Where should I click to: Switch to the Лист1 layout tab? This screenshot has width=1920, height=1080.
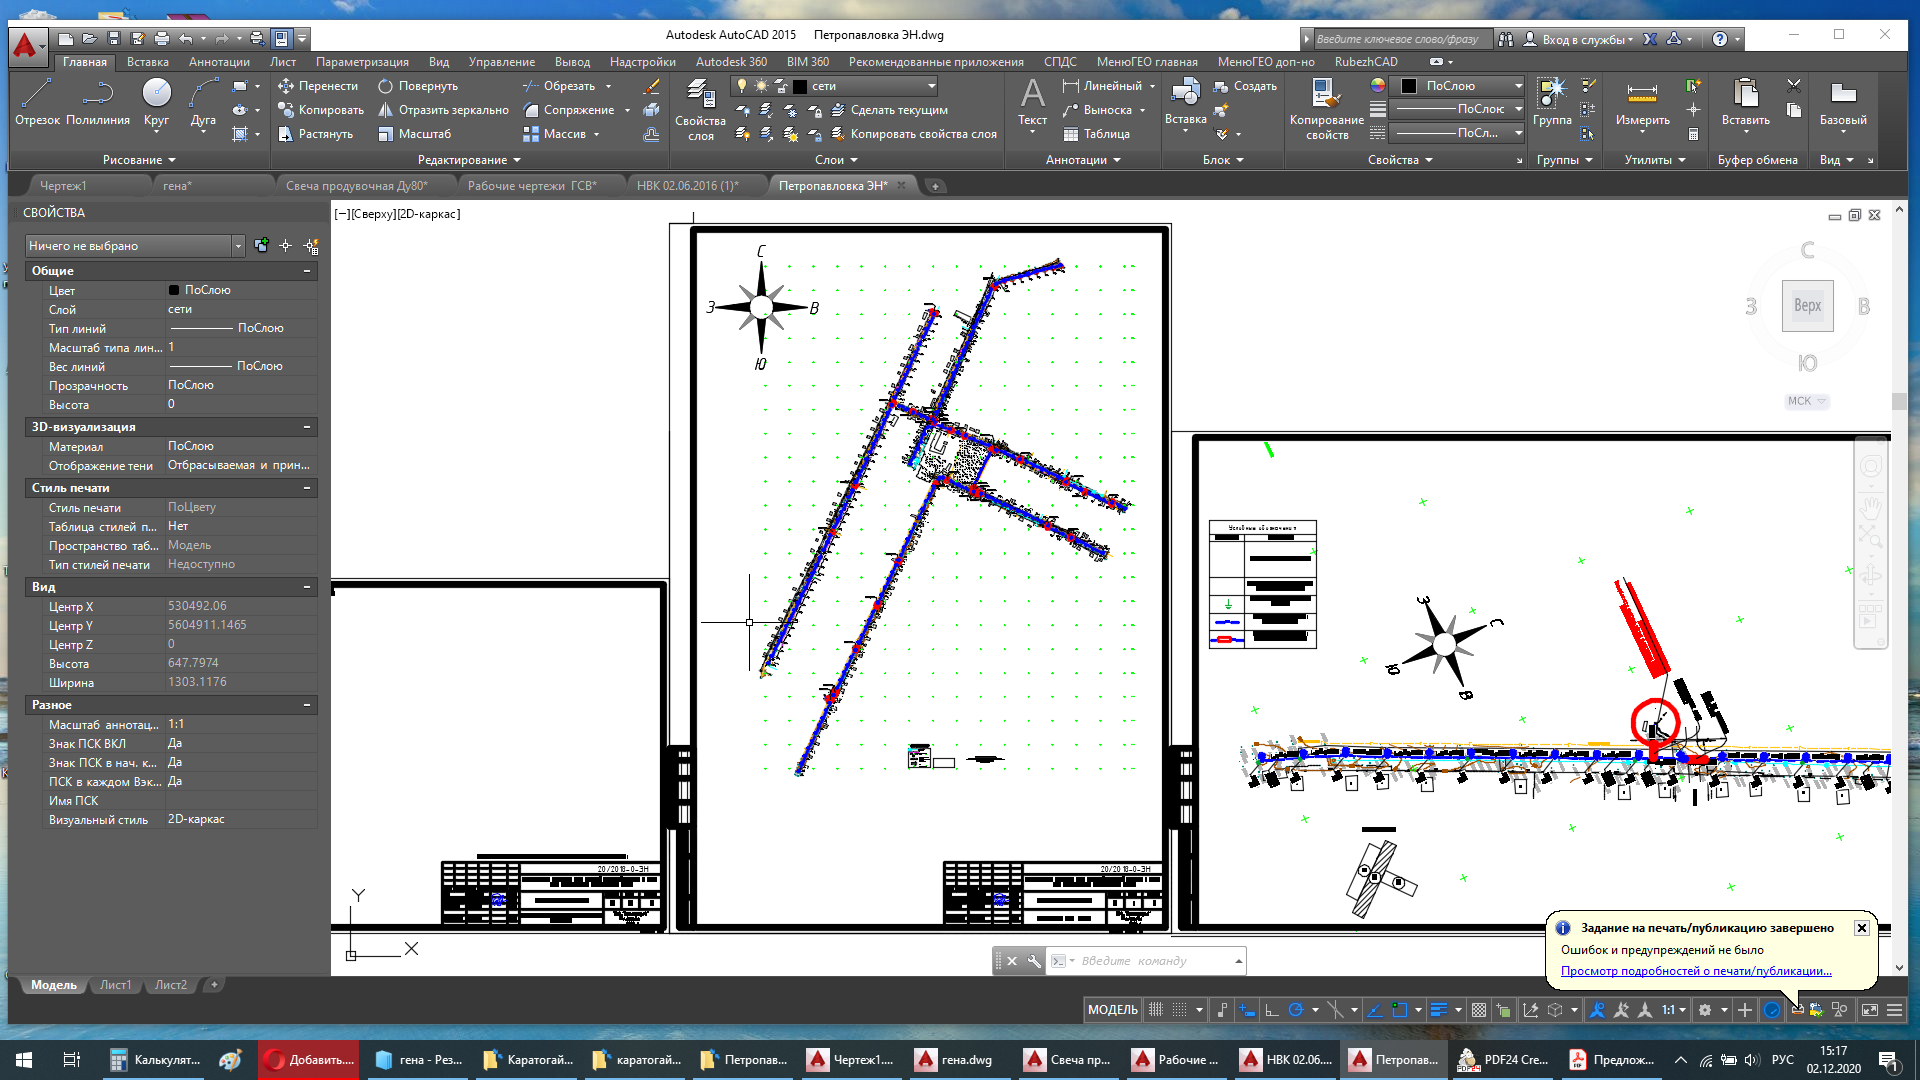[x=115, y=985]
